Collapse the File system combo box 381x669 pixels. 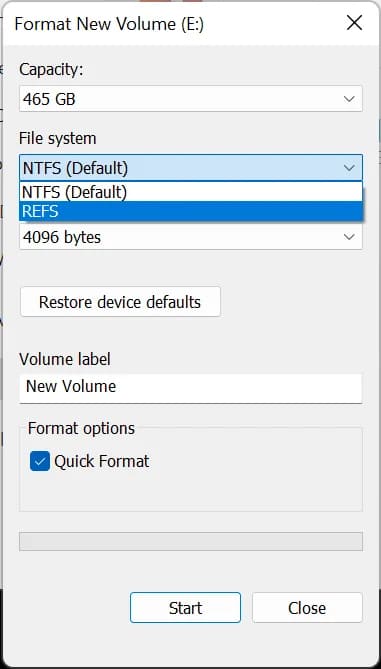191,168
